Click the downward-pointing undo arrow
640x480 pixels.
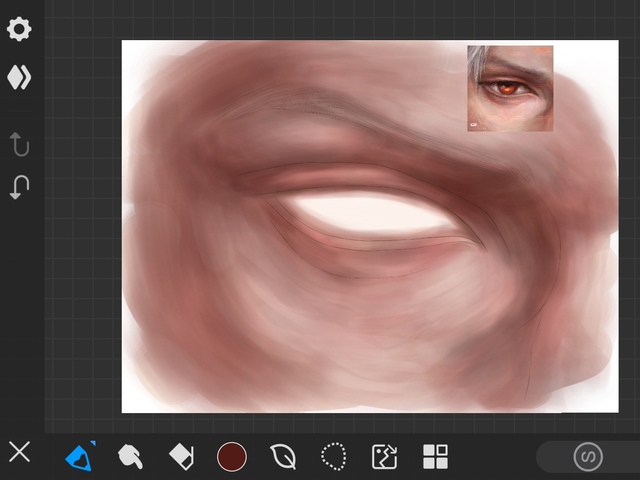point(19,187)
